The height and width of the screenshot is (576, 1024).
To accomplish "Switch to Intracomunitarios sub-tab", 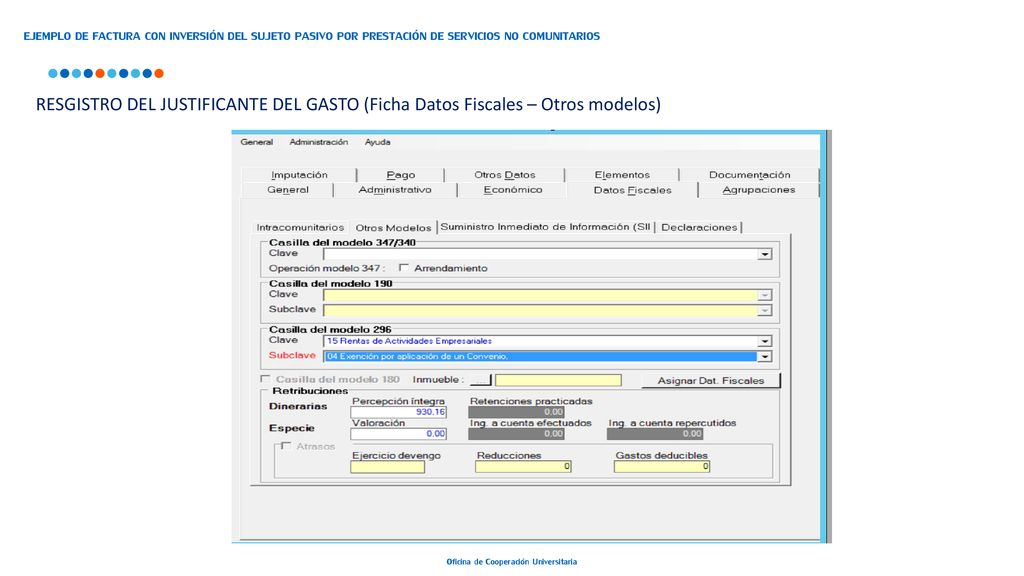I will pos(300,227).
